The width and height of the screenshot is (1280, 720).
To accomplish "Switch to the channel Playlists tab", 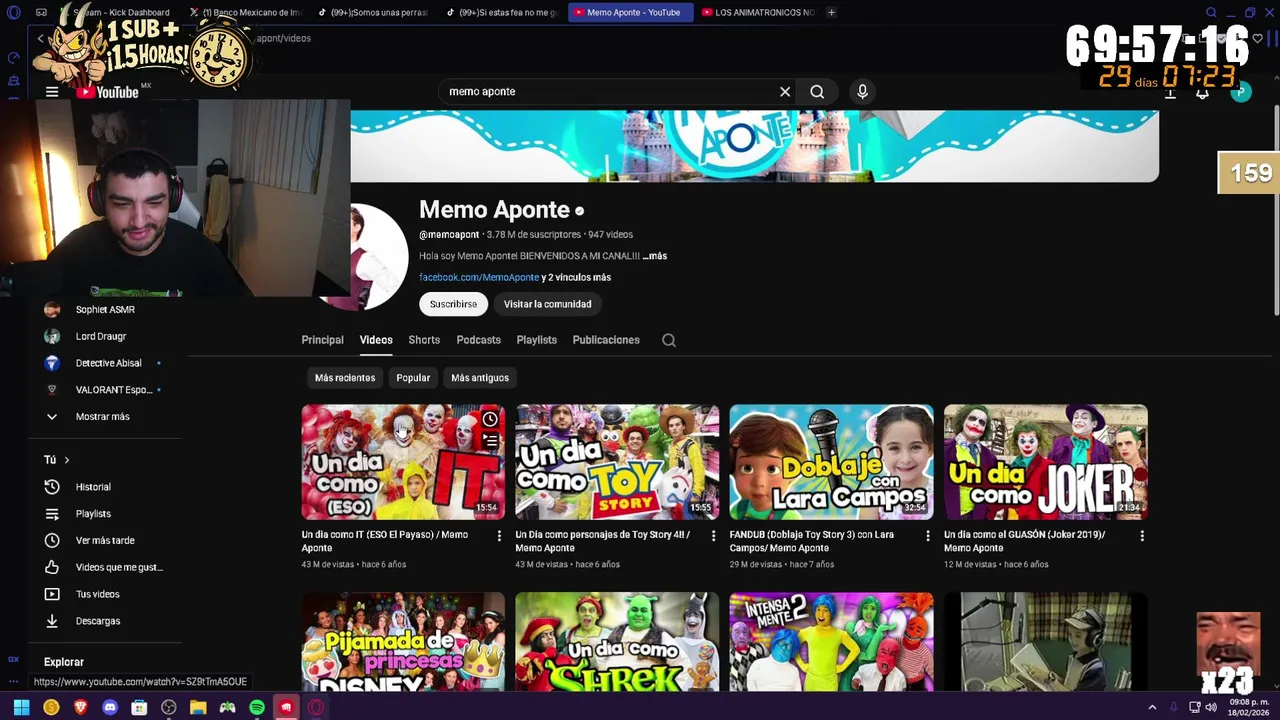I will point(536,340).
